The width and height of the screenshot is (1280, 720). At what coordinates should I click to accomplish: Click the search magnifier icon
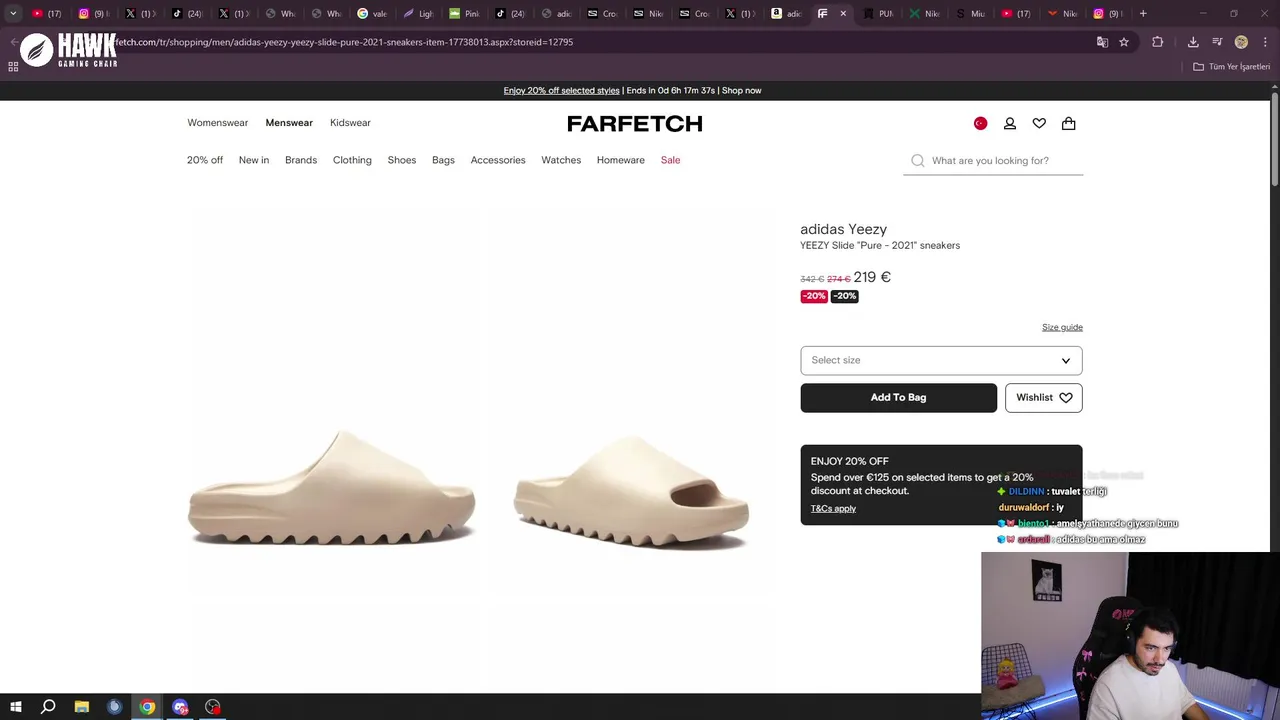918,160
